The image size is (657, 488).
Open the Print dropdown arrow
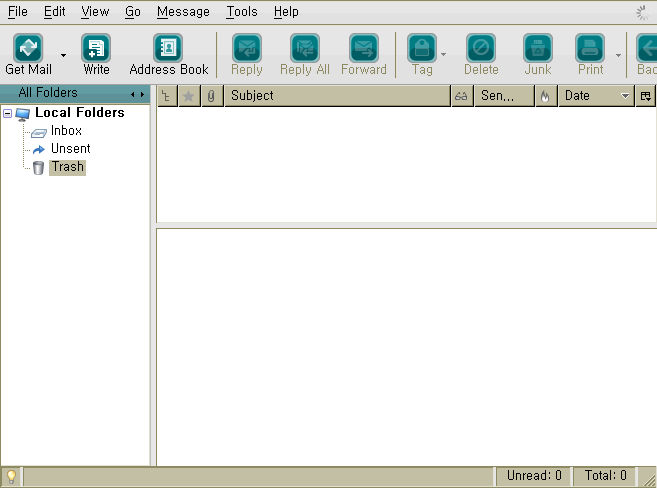618,55
